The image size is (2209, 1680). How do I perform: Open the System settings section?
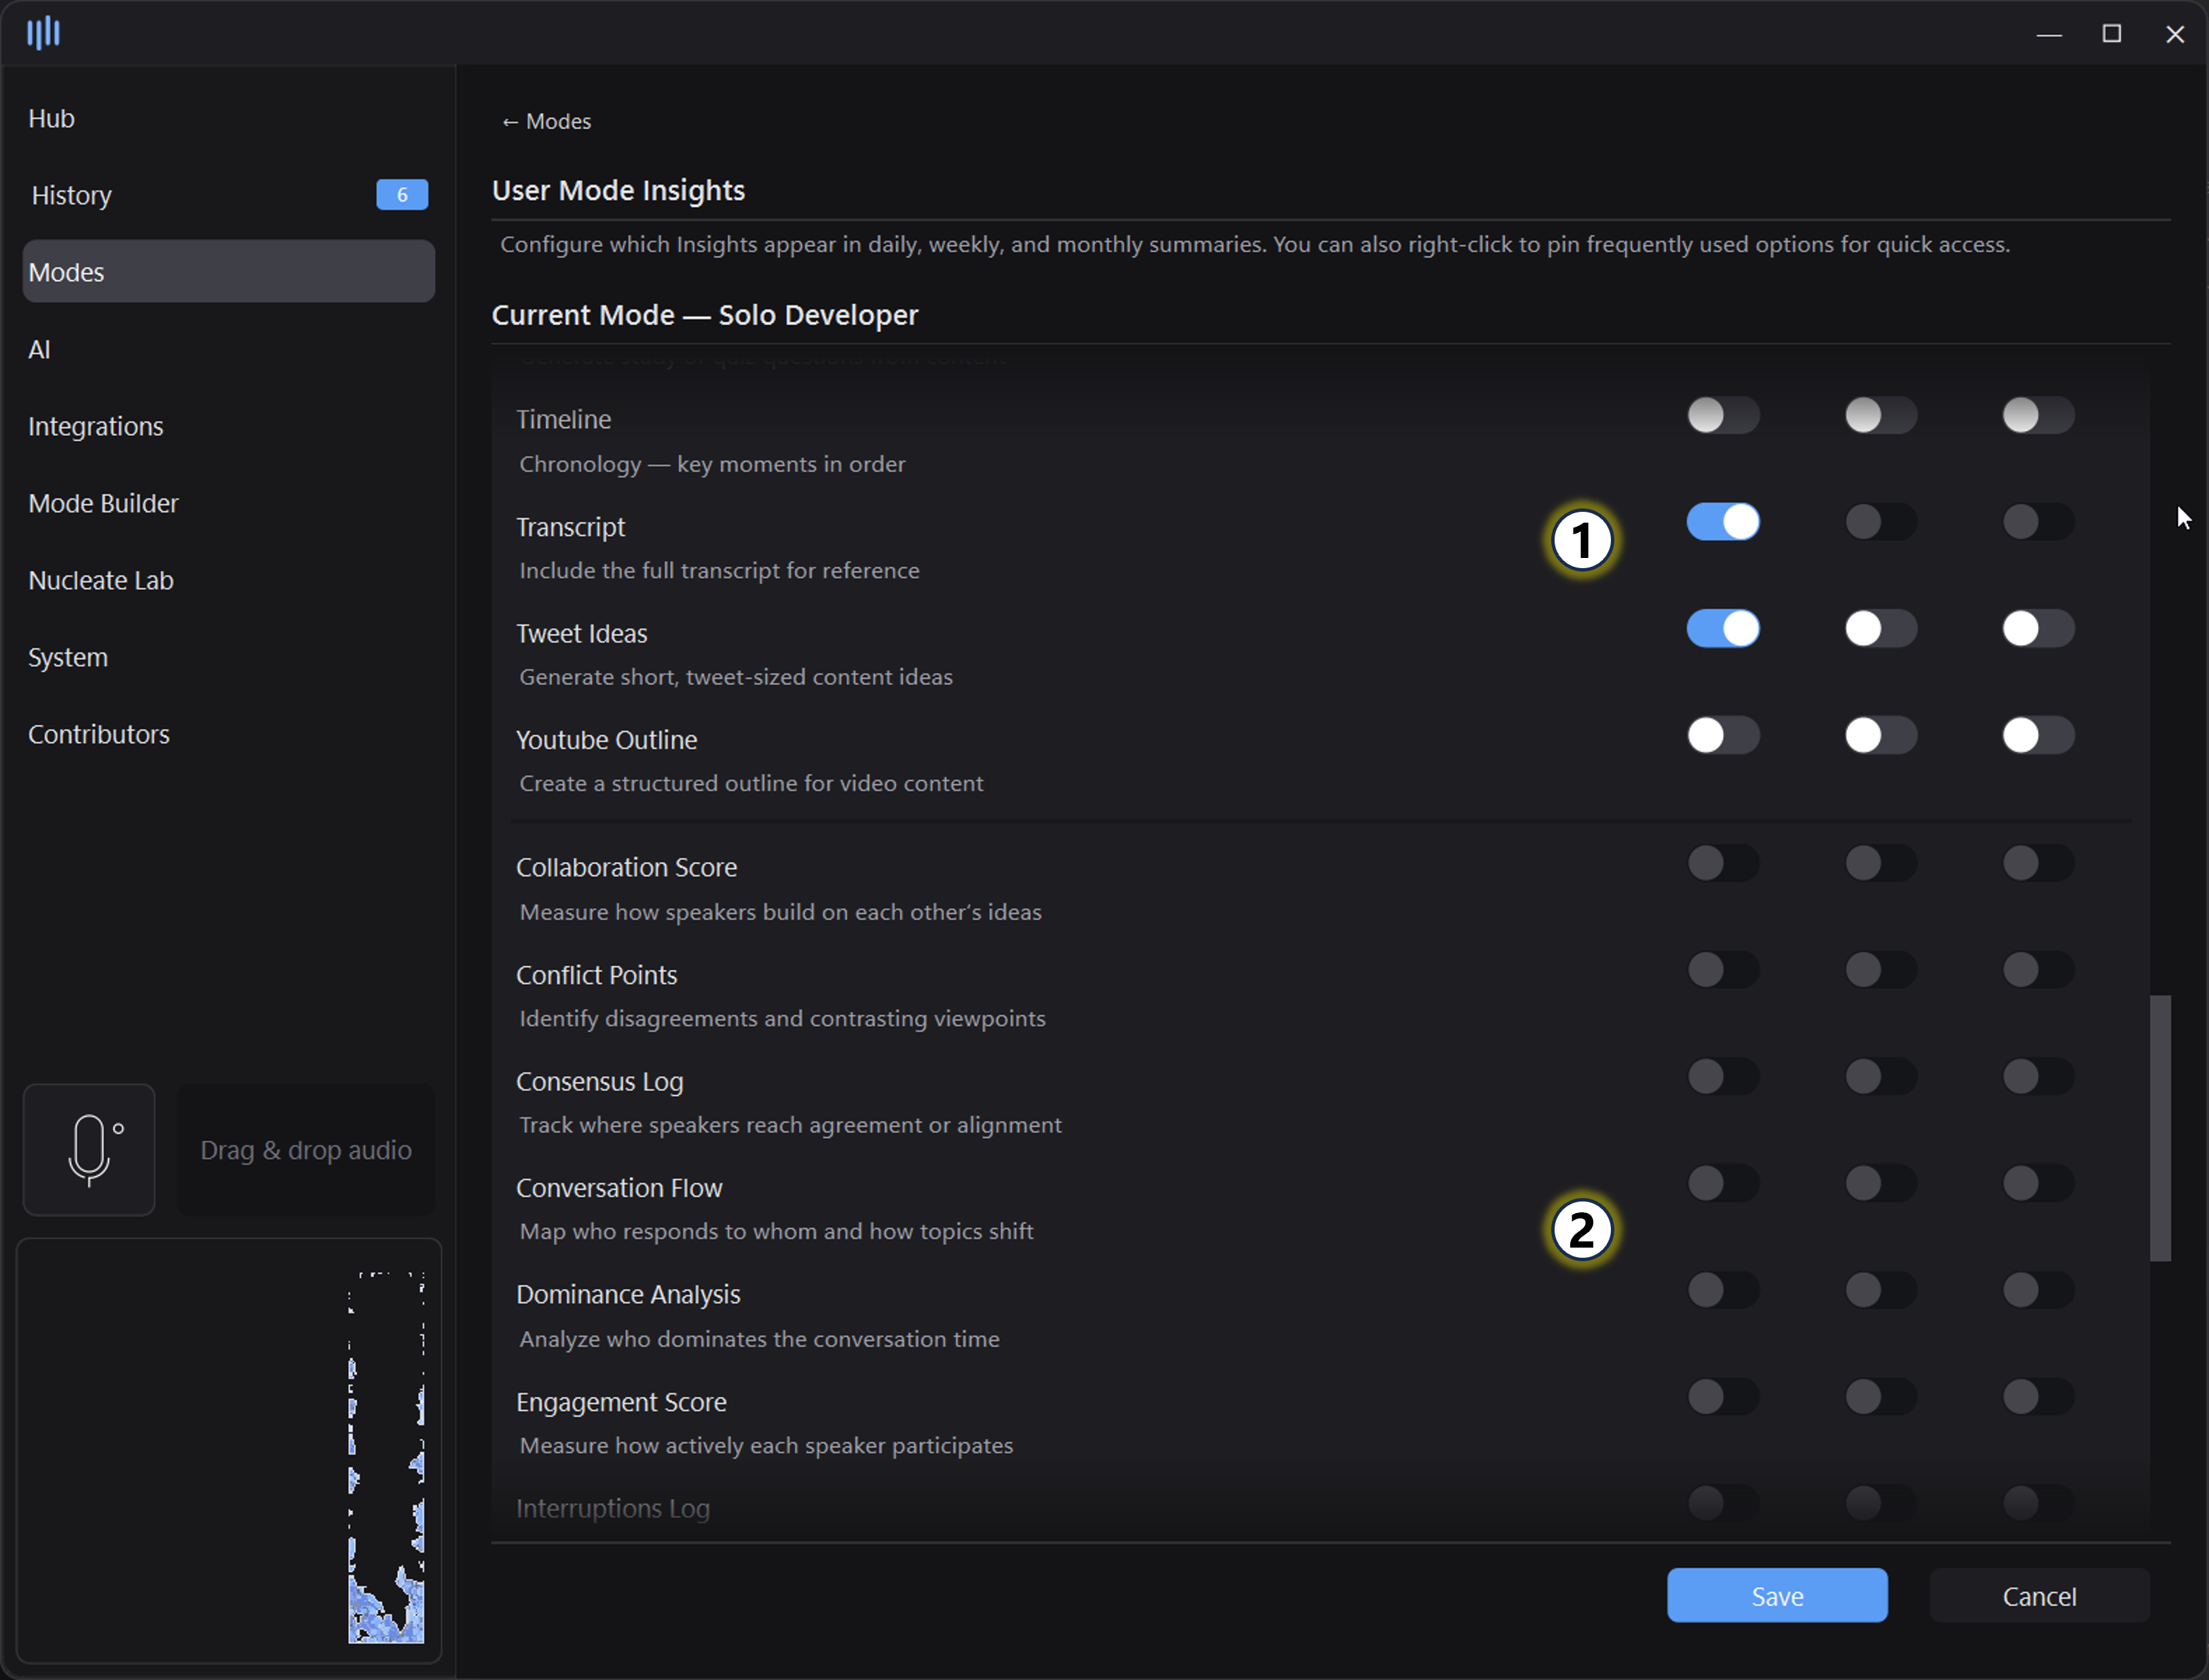click(68, 657)
